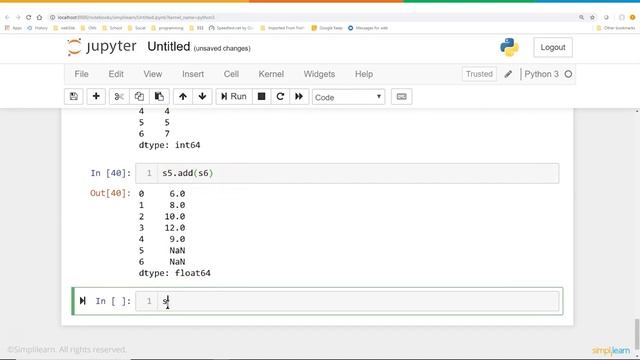Click the dtype: float64 output line
This screenshot has height=360, width=640.
tap(175, 273)
